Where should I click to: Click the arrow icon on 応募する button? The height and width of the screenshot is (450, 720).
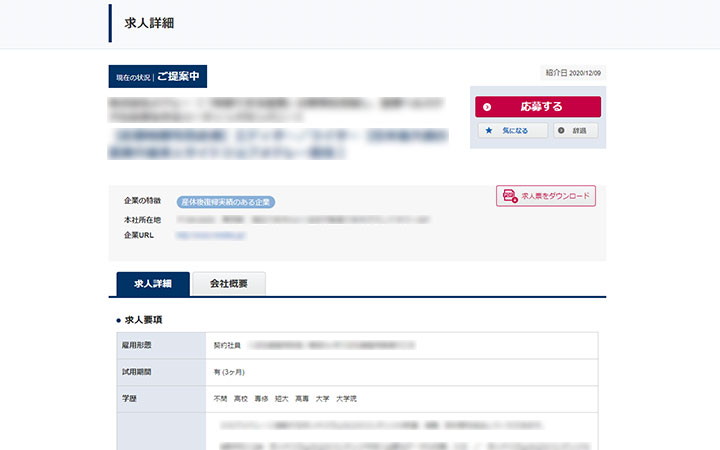487,107
